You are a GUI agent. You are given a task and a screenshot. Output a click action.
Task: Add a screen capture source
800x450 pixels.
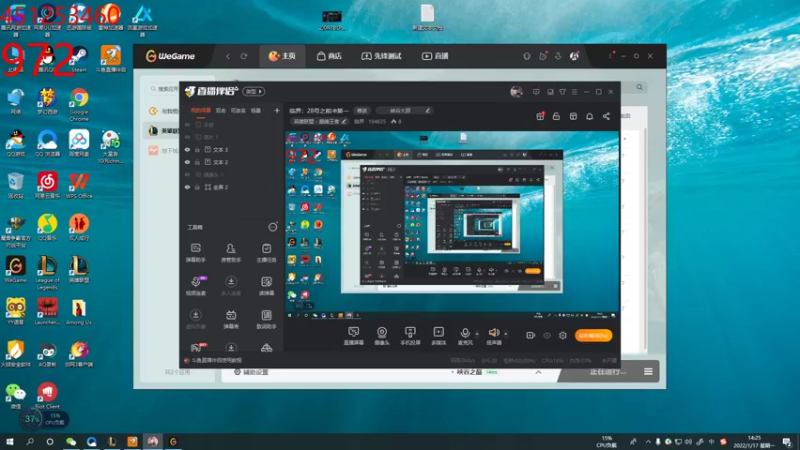[x=353, y=336]
